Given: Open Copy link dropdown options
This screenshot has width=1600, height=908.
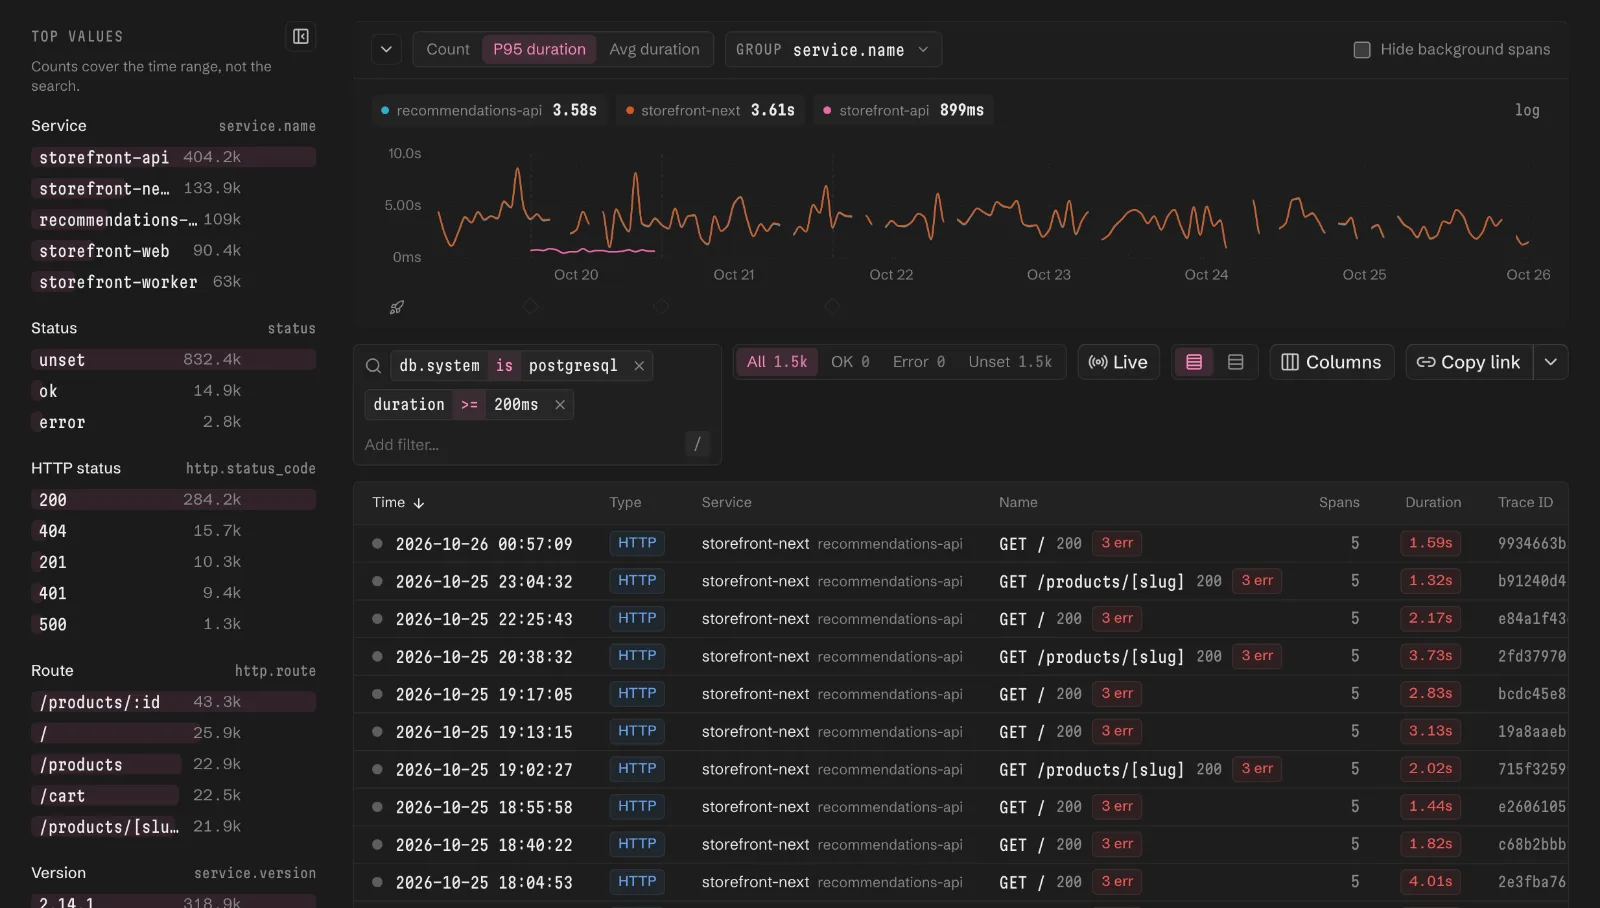Looking at the screenshot, I should click(1551, 362).
